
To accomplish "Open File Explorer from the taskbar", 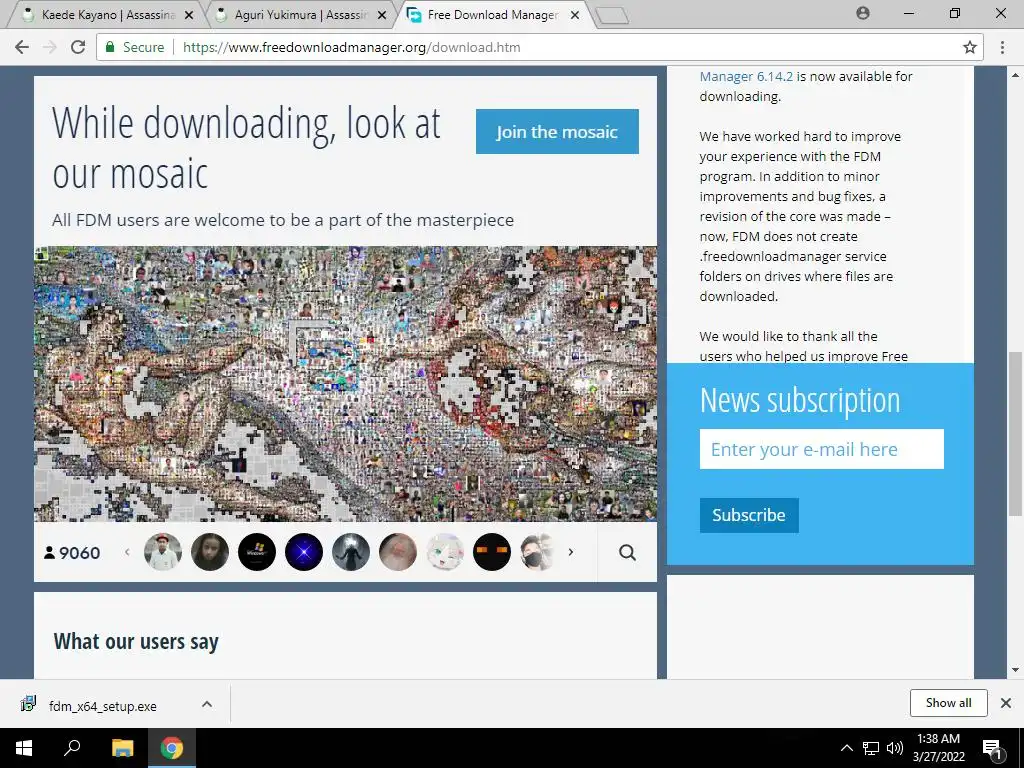I will click(x=122, y=748).
